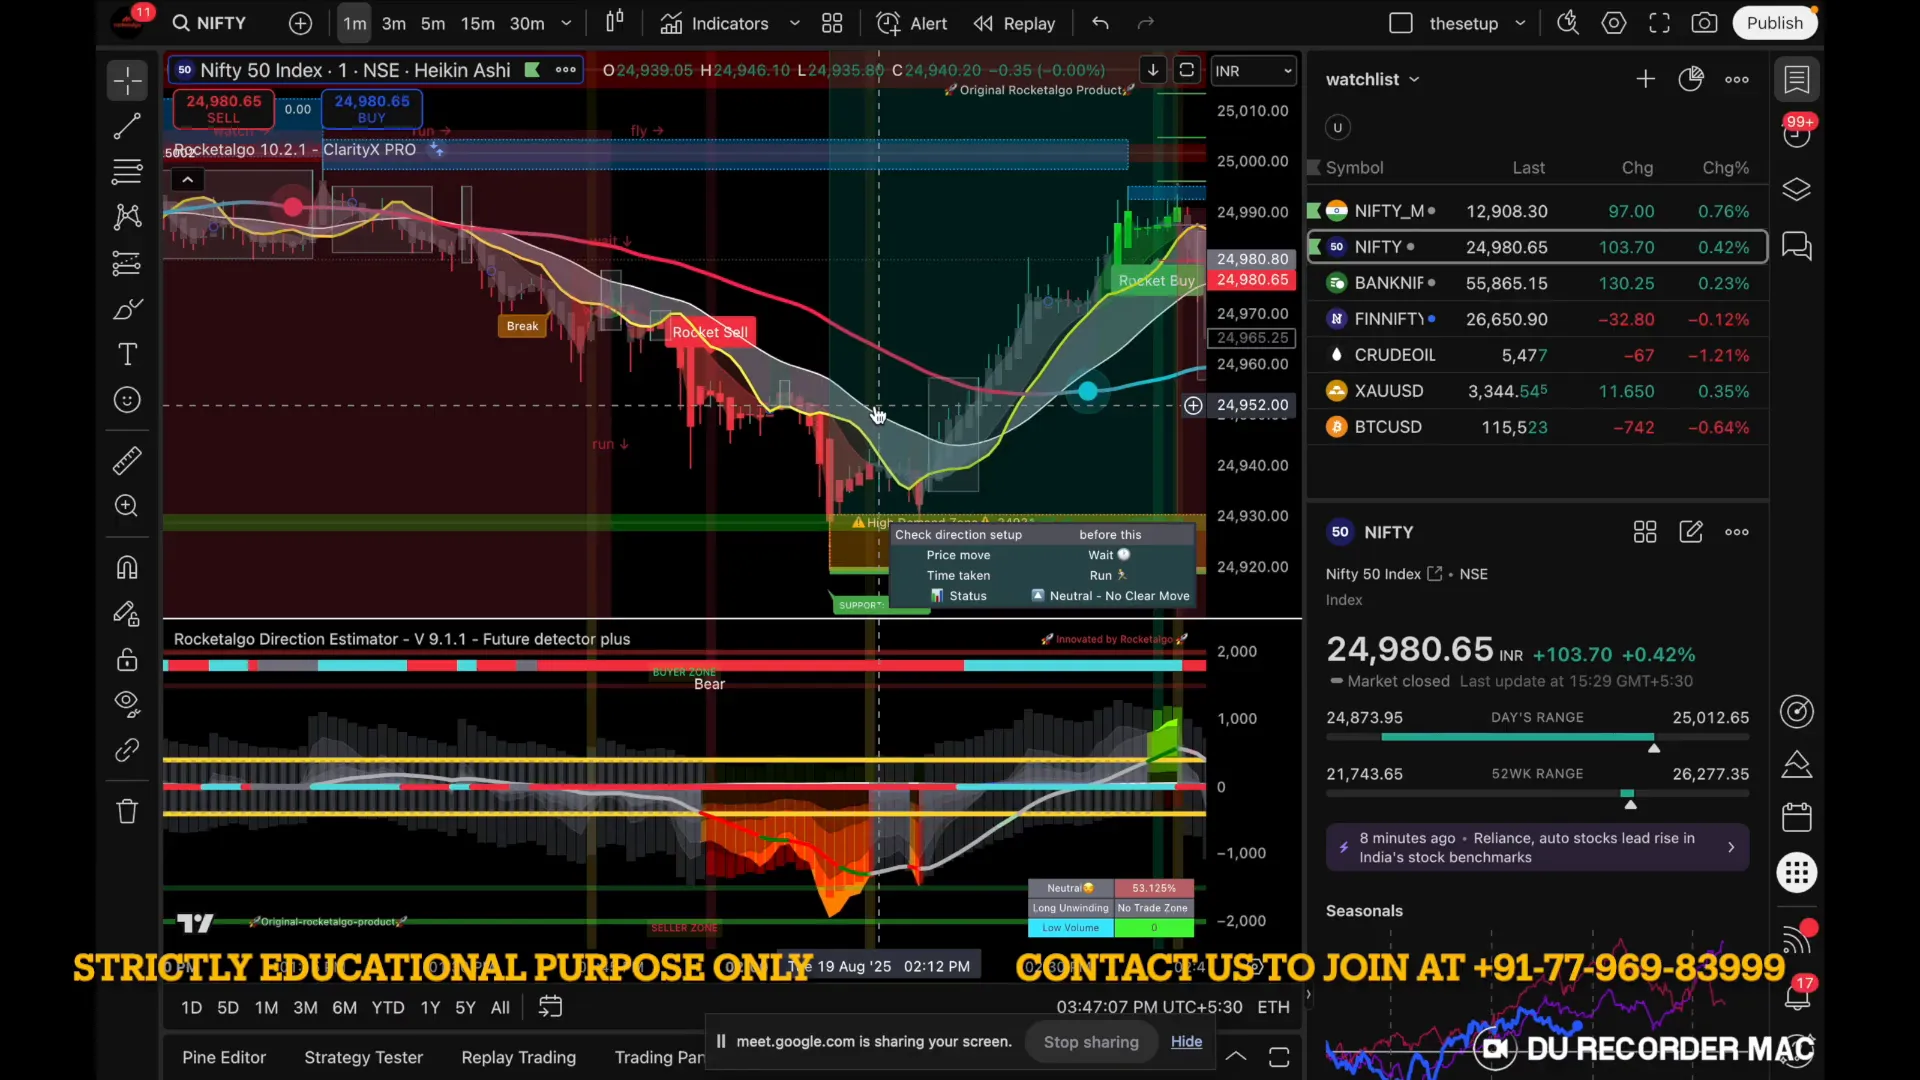Expand the watchlist name dropdown
The width and height of the screenshot is (1920, 1080).
(1414, 80)
